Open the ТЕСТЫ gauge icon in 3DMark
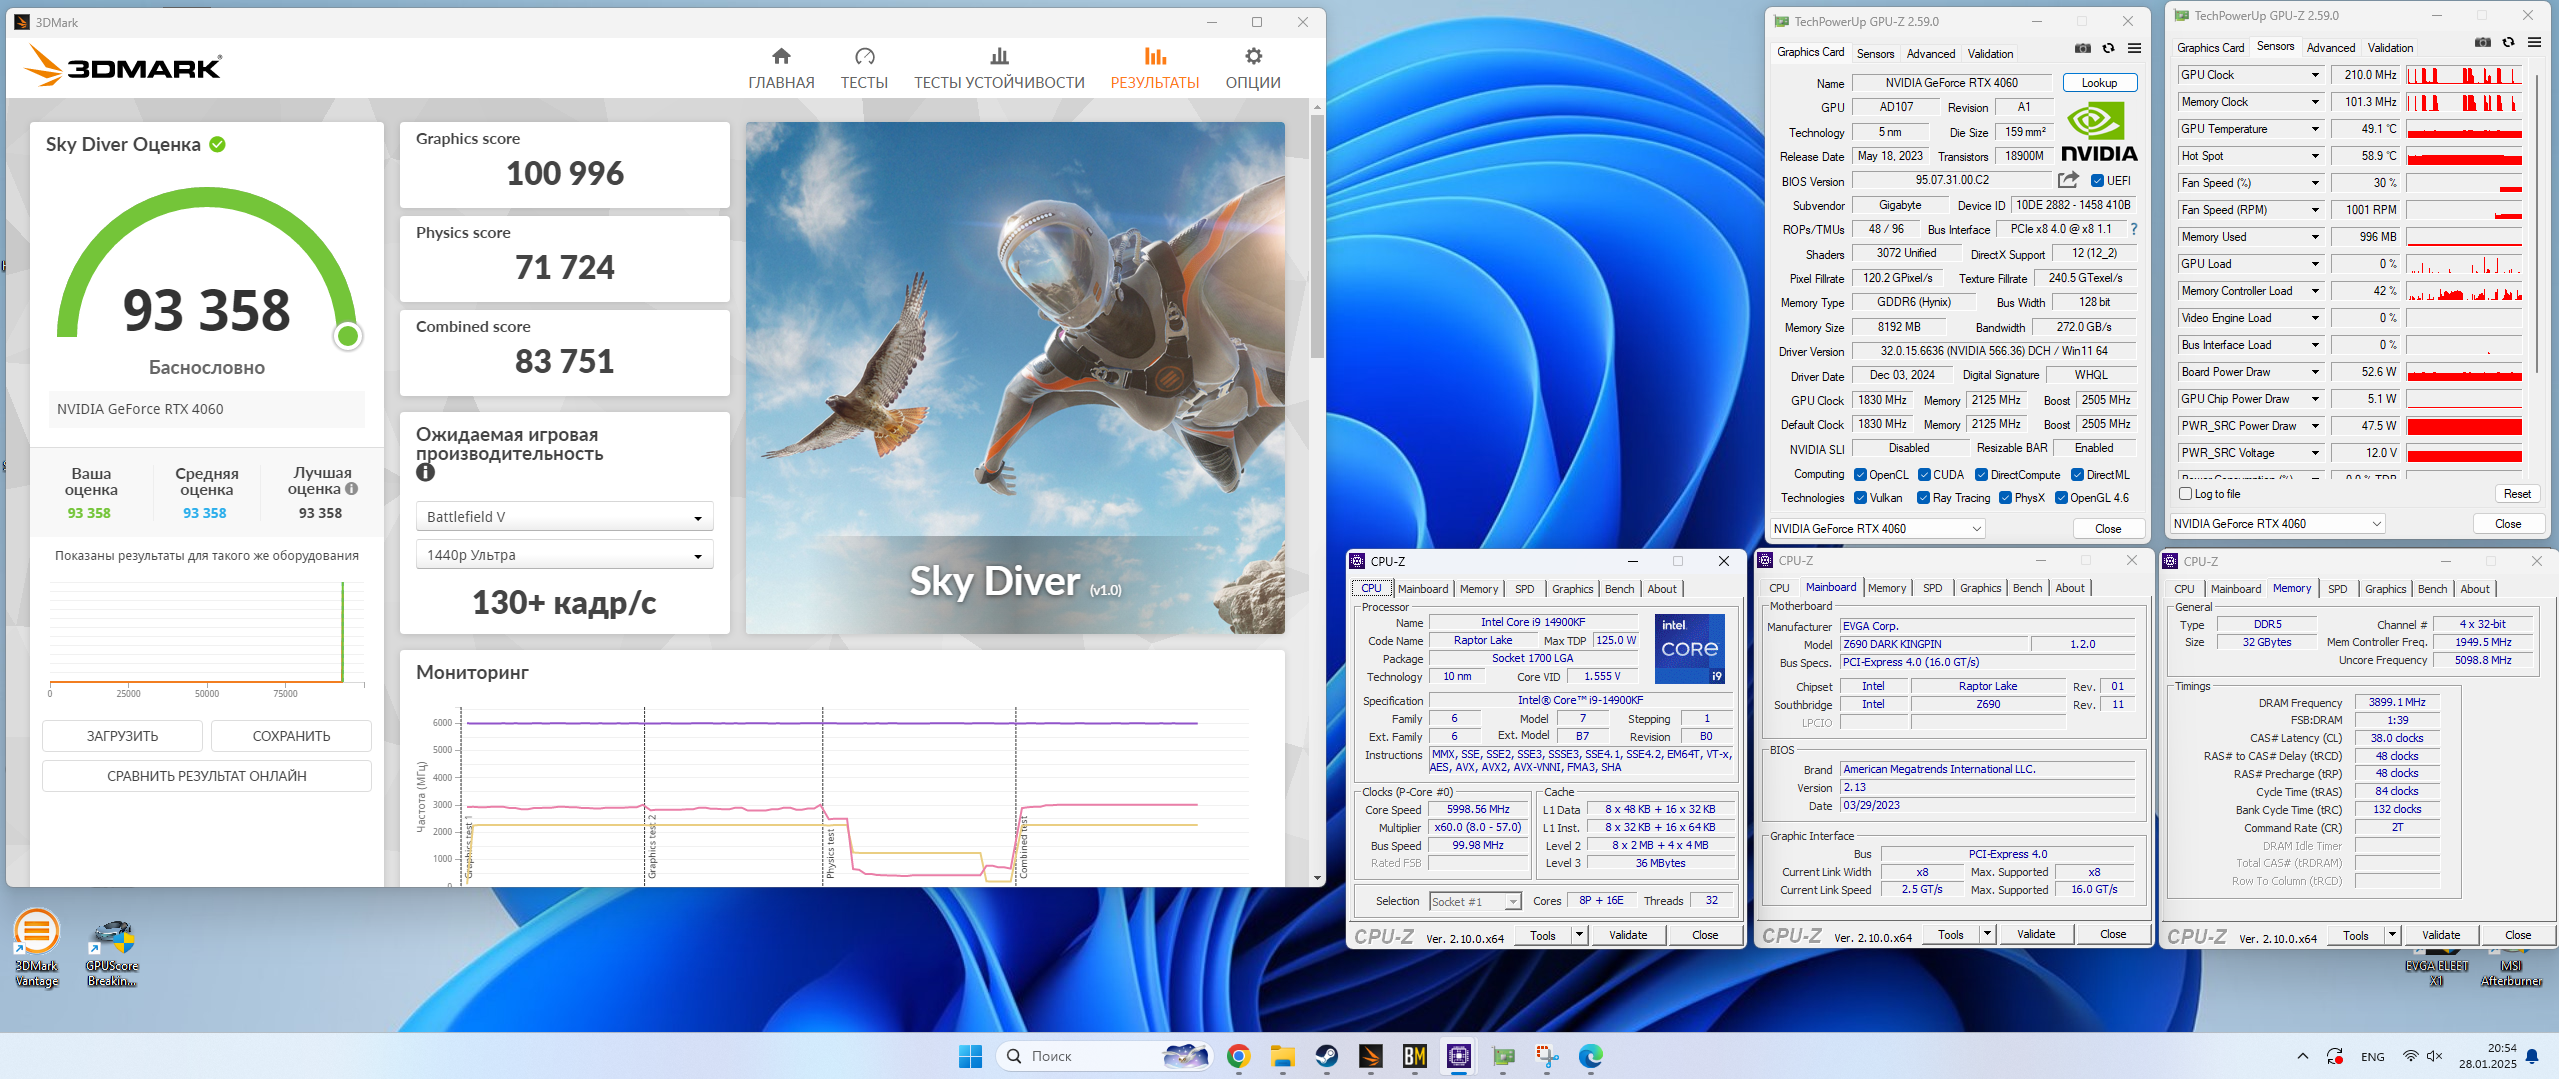This screenshot has width=2559, height=1079. pos(864,56)
